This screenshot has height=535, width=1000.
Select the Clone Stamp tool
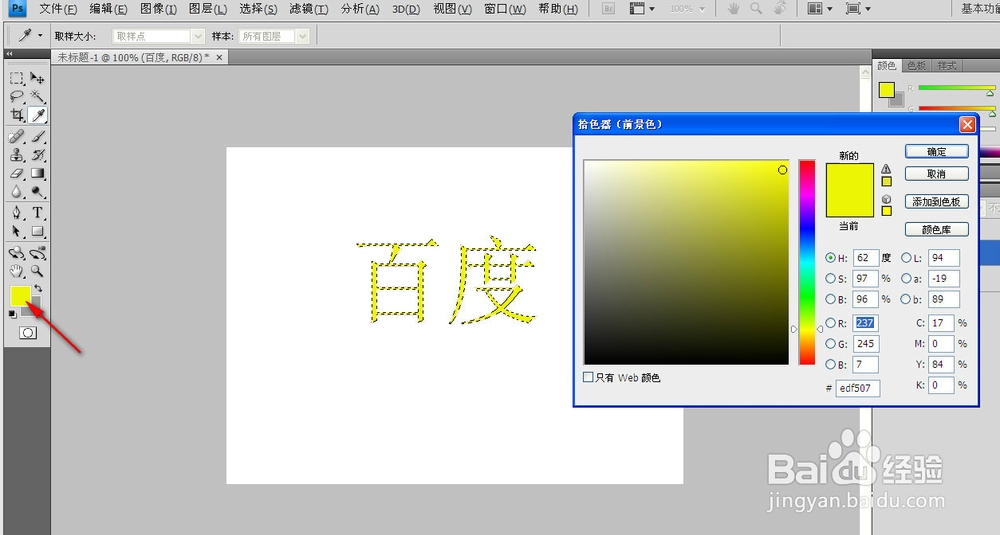coord(17,155)
